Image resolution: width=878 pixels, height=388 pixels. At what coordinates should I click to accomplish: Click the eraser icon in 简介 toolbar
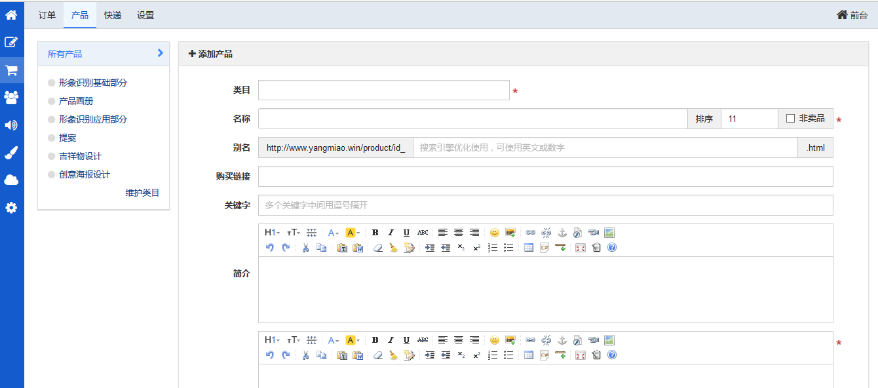click(x=378, y=247)
